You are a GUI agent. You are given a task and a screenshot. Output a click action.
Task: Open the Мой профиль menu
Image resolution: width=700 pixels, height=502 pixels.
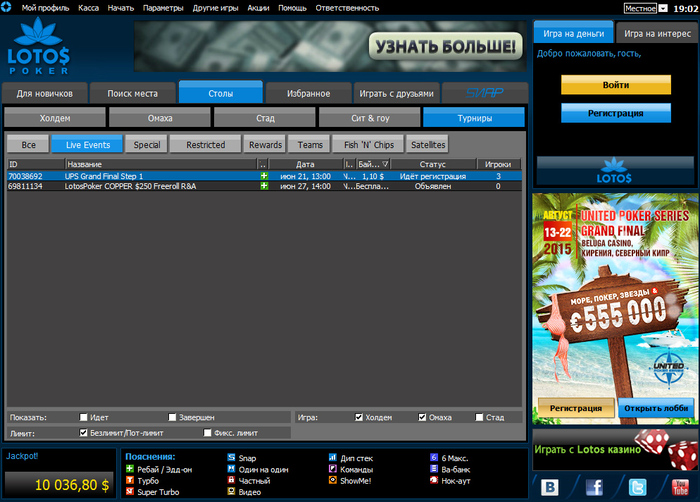tap(46, 8)
